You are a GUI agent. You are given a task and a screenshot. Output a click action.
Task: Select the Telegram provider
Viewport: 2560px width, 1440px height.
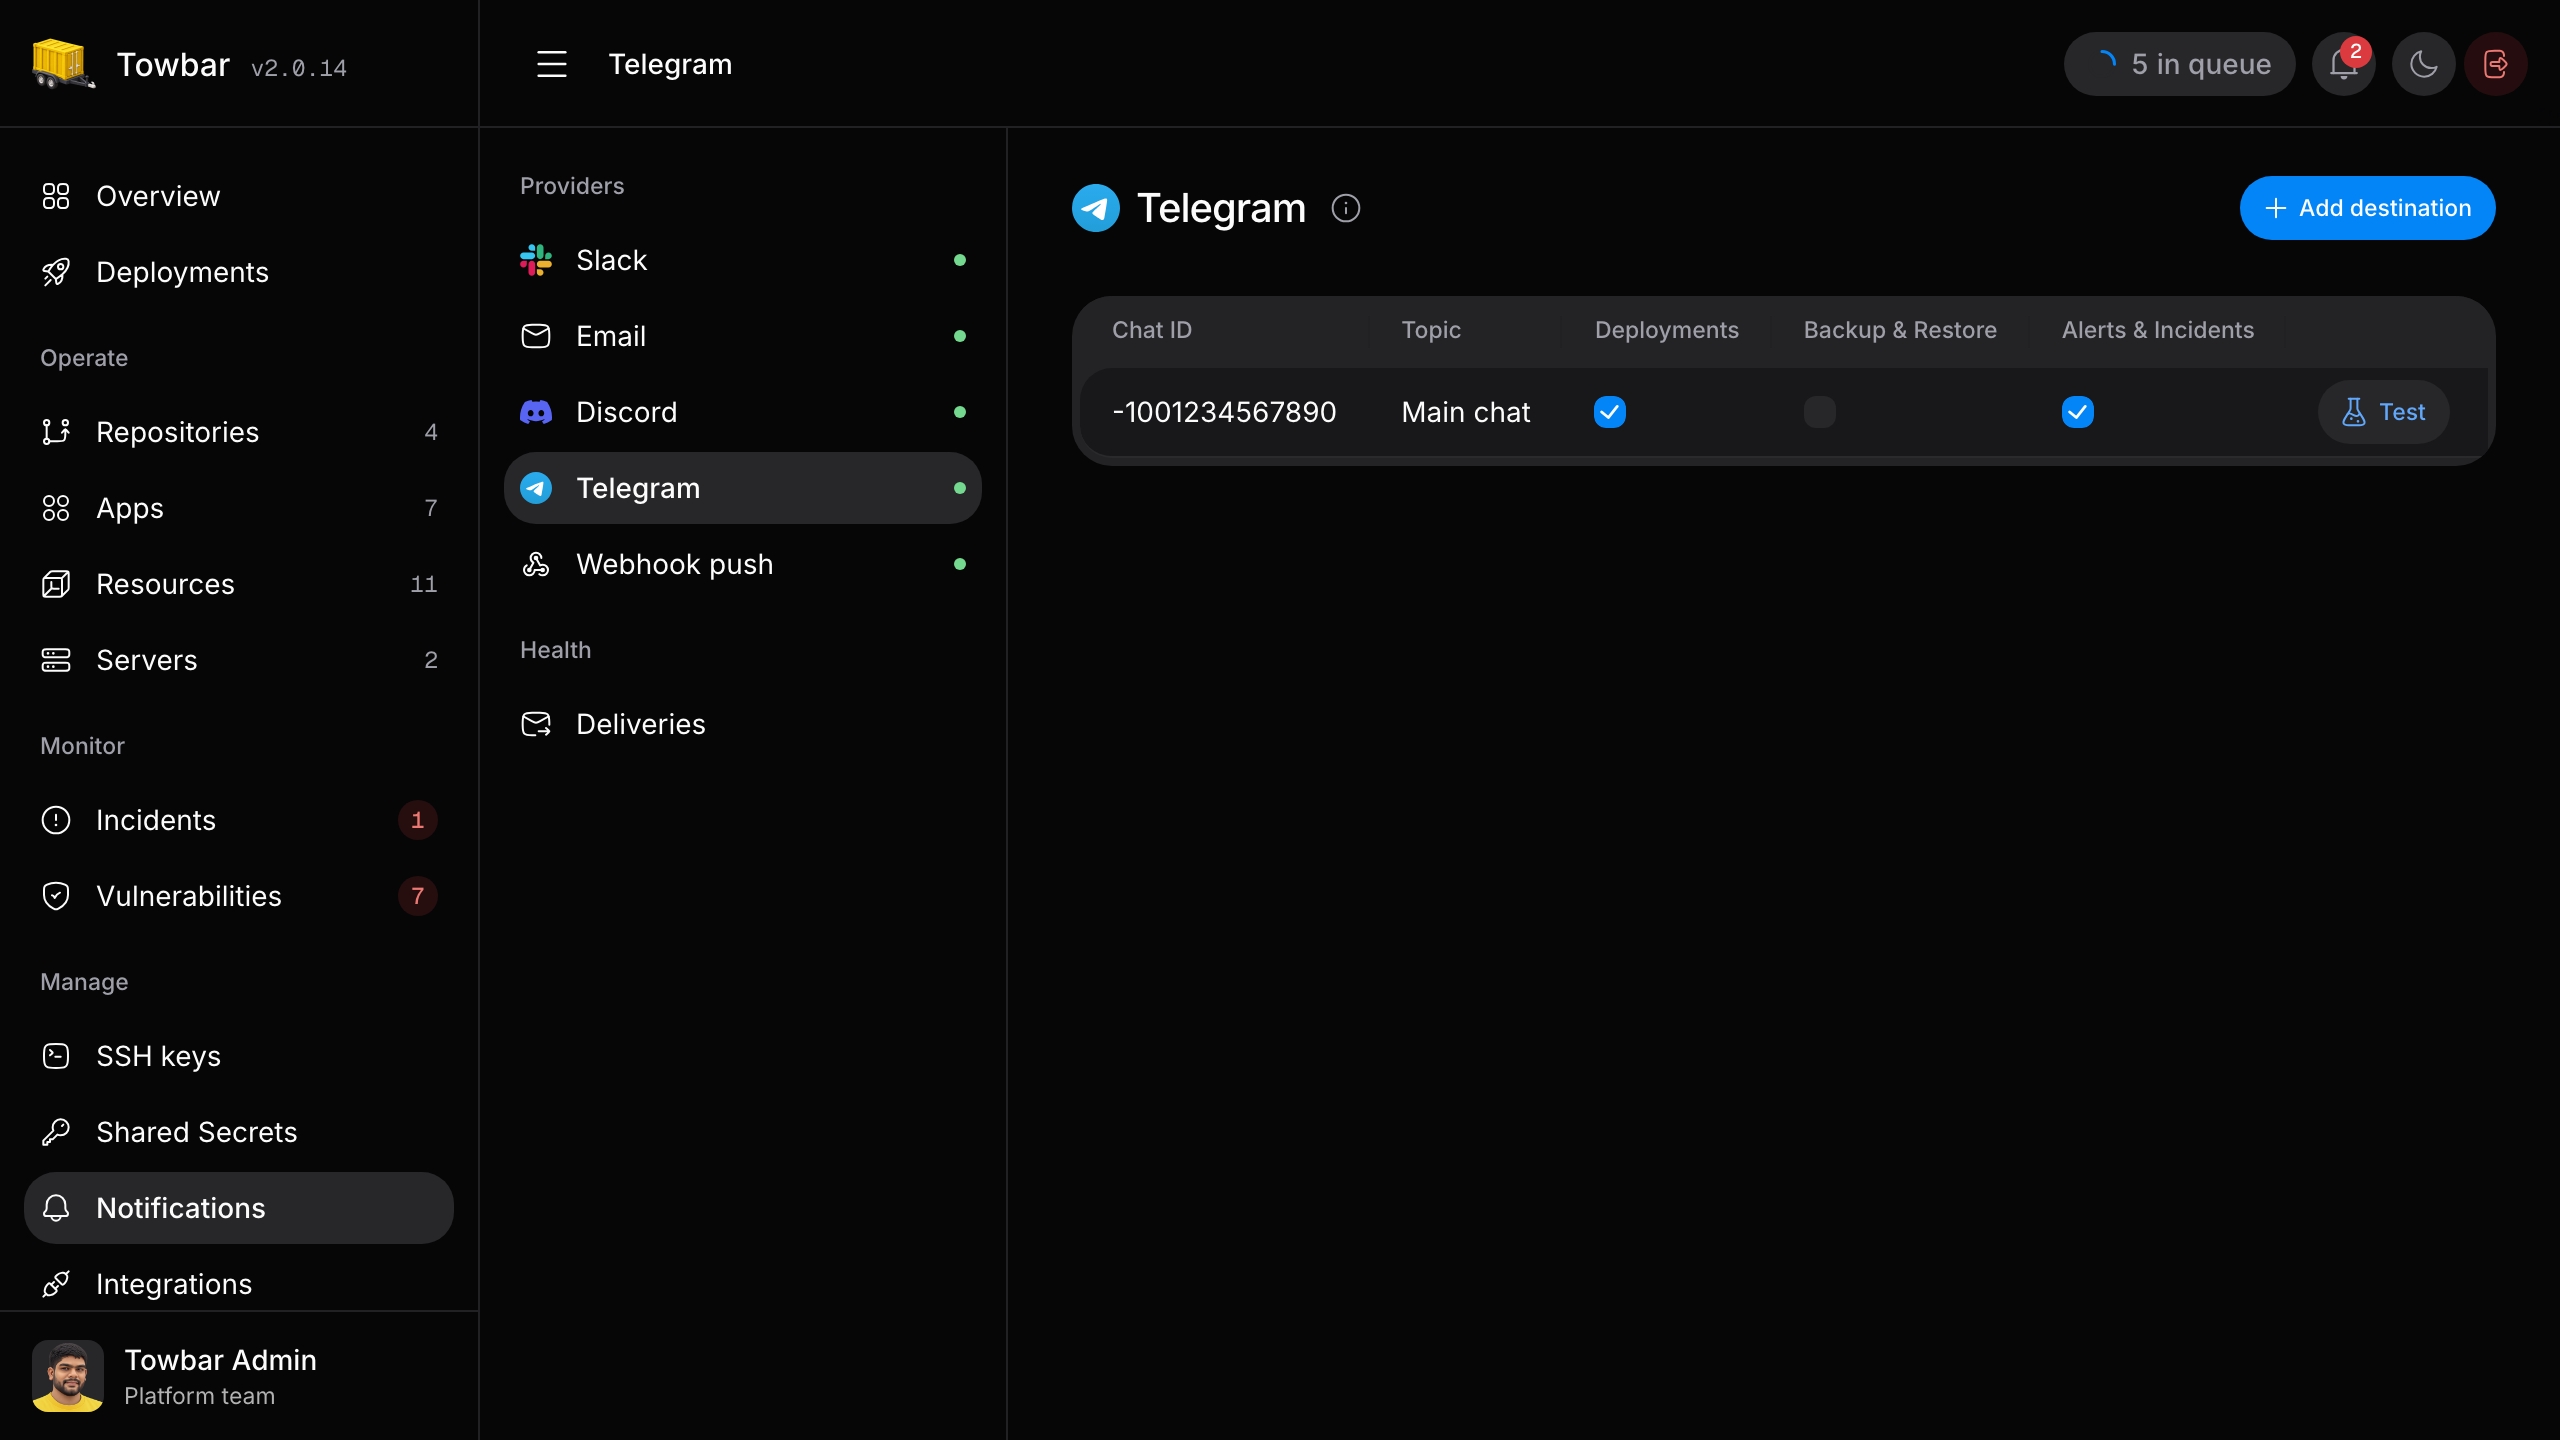pos(742,488)
